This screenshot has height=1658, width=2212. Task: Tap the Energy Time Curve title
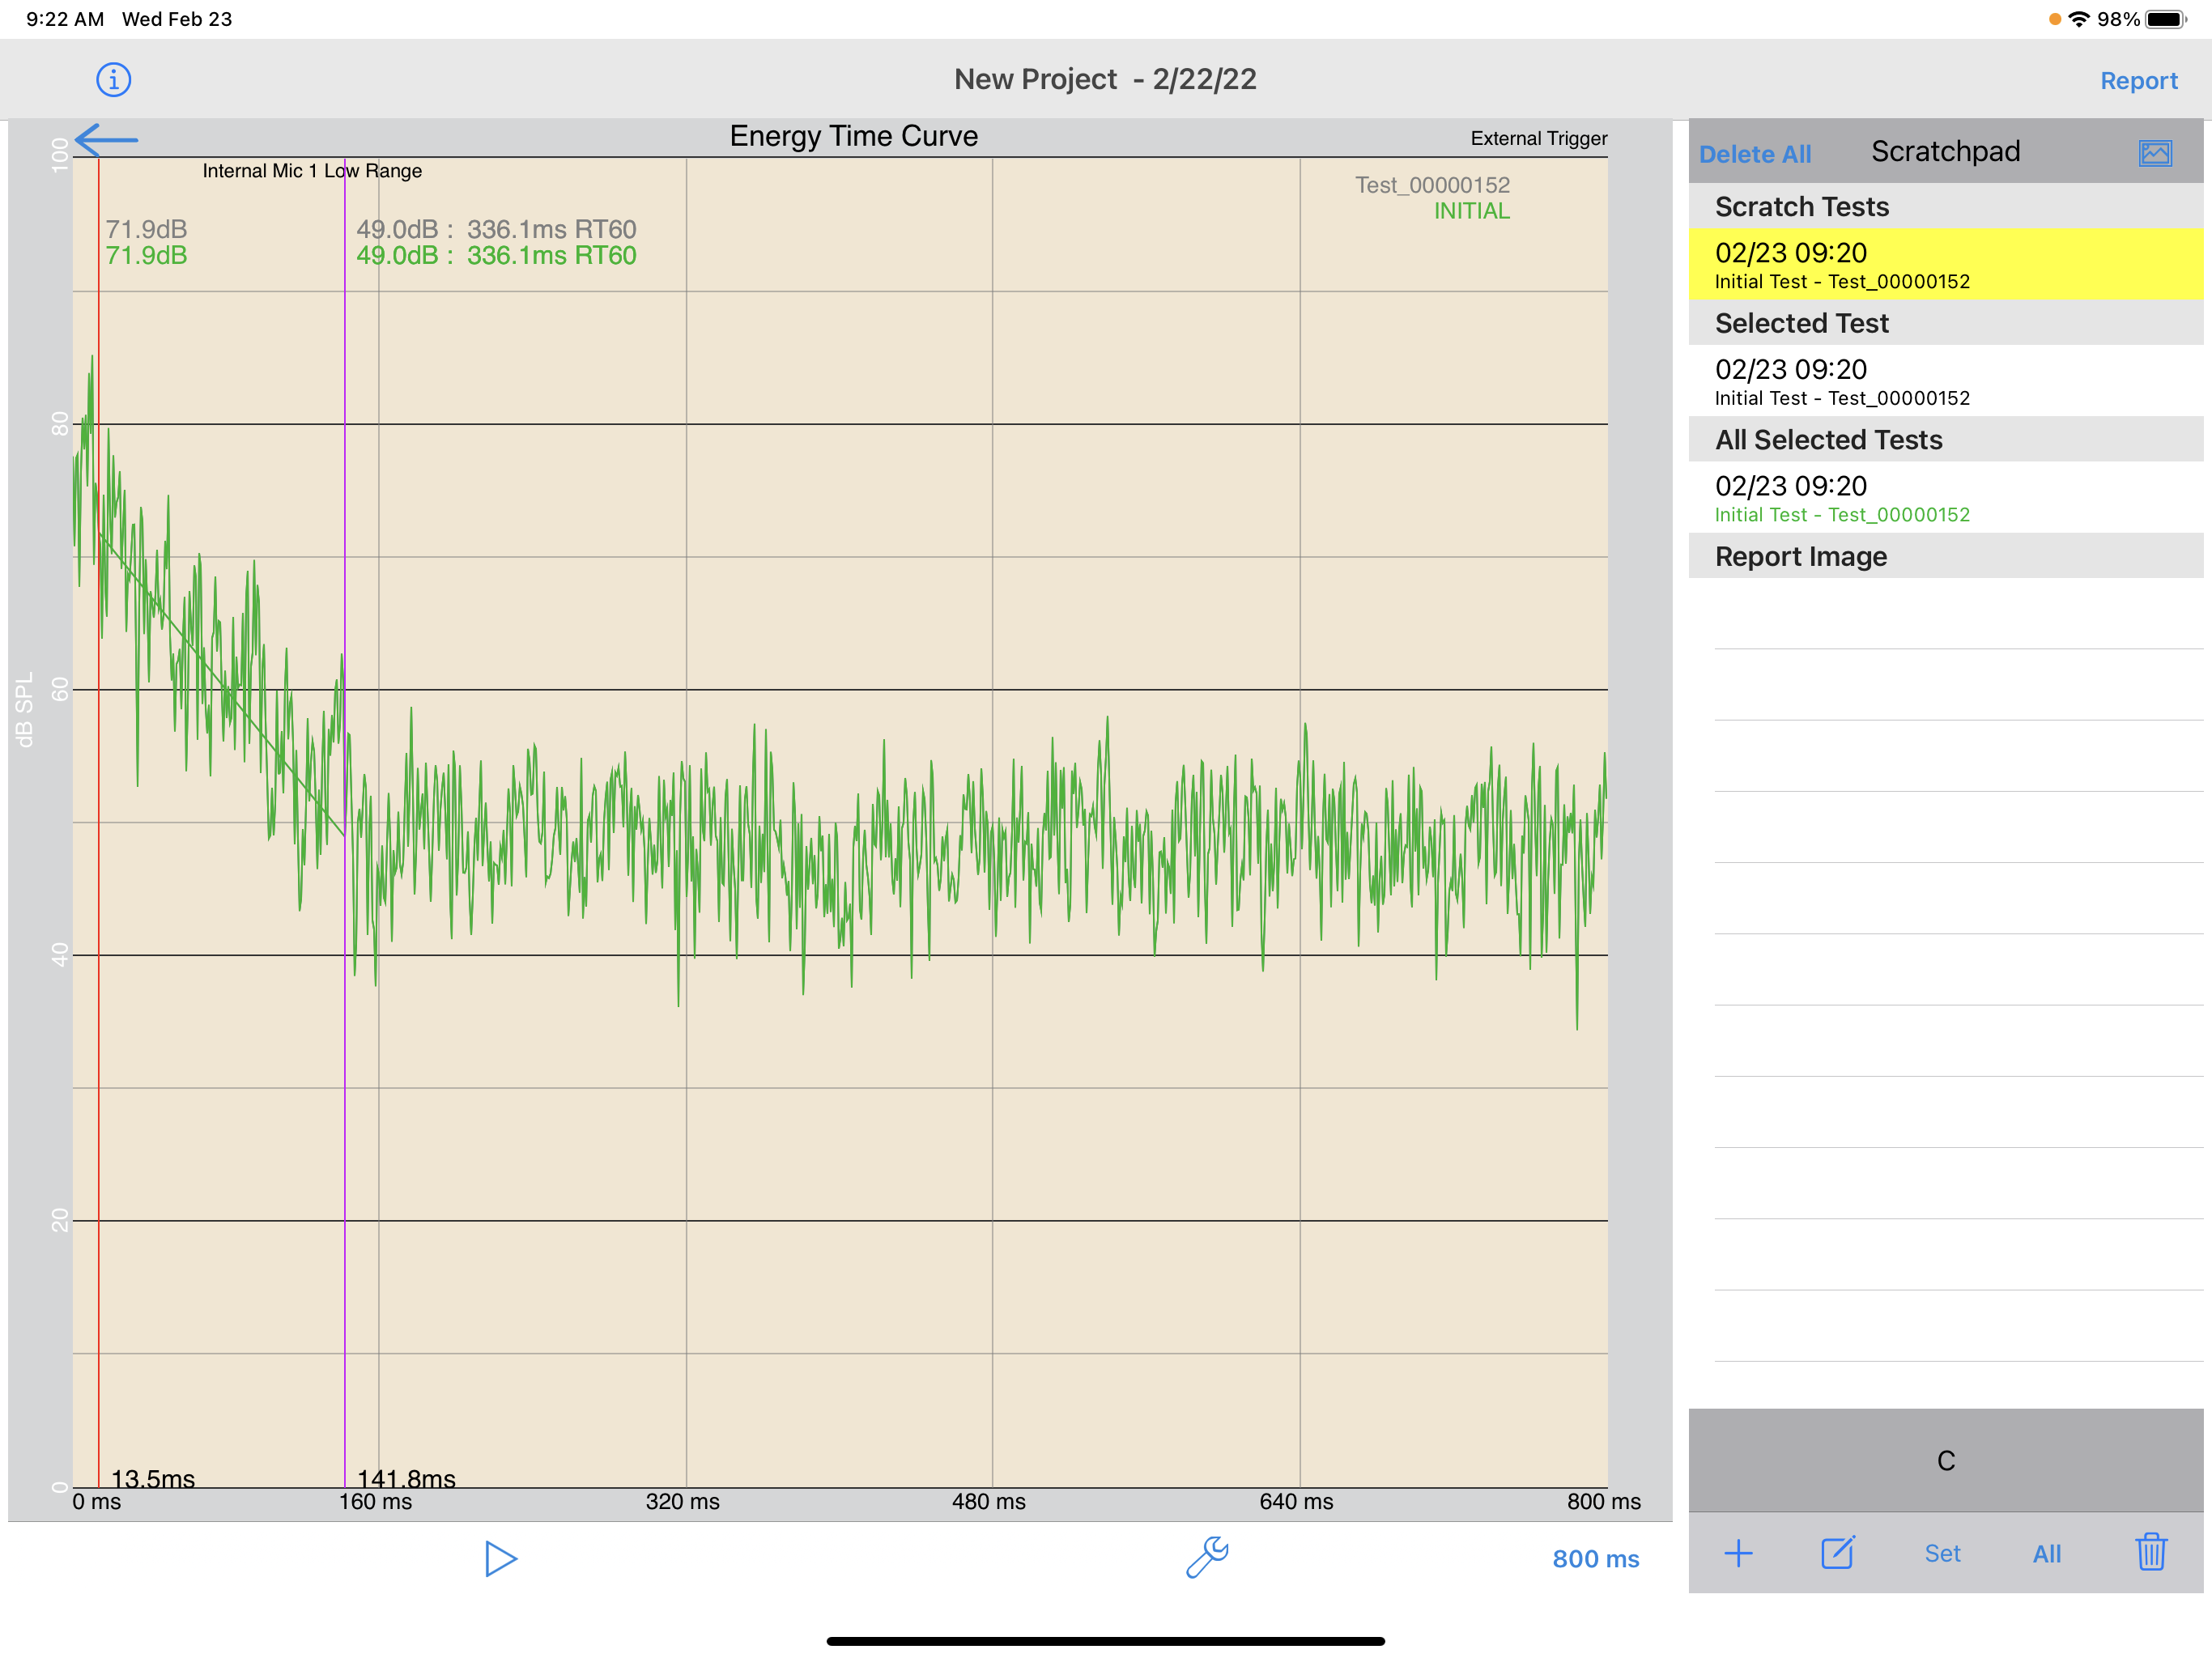(x=853, y=136)
